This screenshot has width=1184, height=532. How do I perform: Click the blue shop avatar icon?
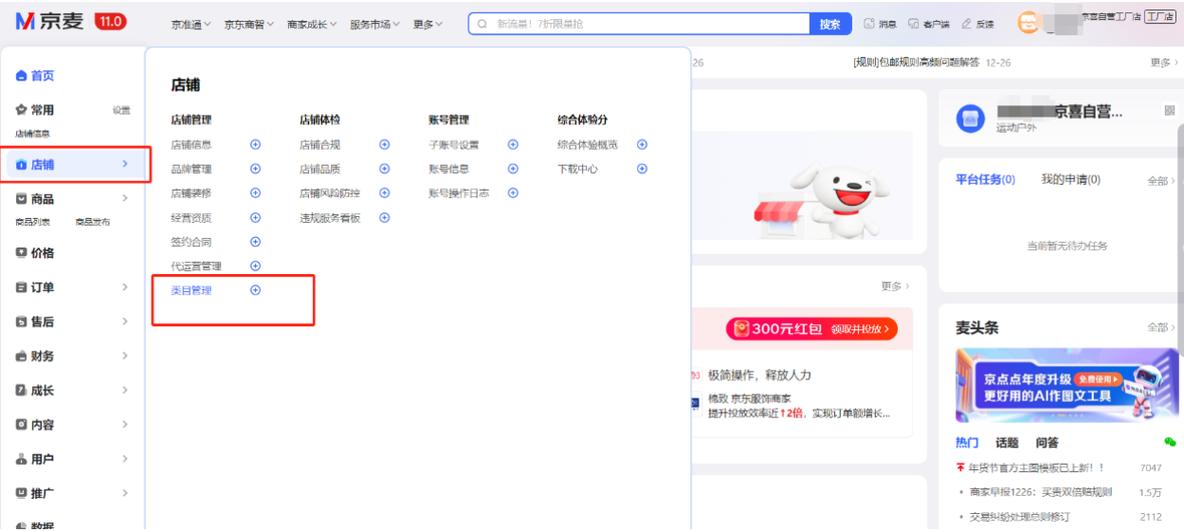(x=970, y=118)
